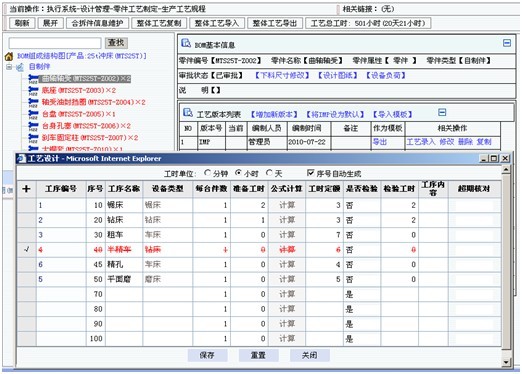
Task: Click the 工艺版本列表 panel header icon
Action: (x=188, y=113)
